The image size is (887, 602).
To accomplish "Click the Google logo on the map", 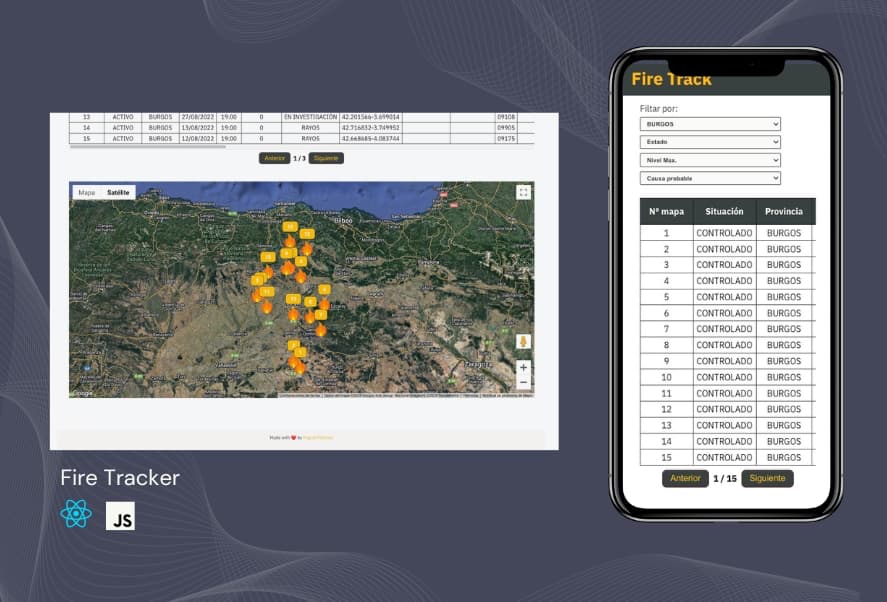I will point(83,393).
